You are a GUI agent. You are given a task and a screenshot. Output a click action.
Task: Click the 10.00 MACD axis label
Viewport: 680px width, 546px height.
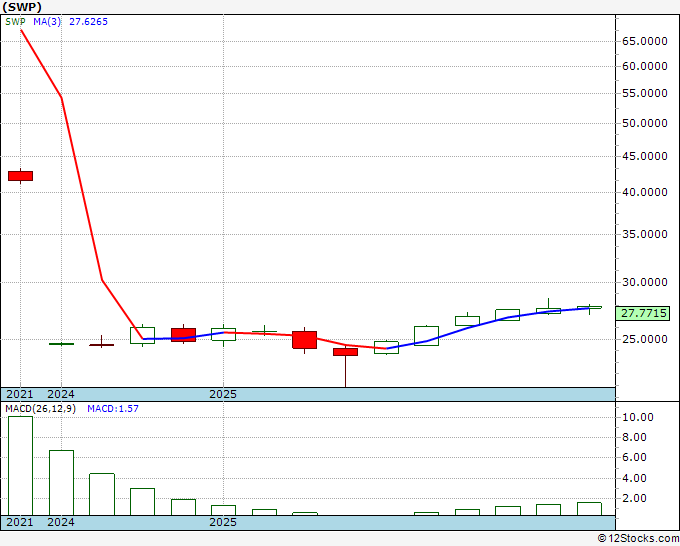638,417
